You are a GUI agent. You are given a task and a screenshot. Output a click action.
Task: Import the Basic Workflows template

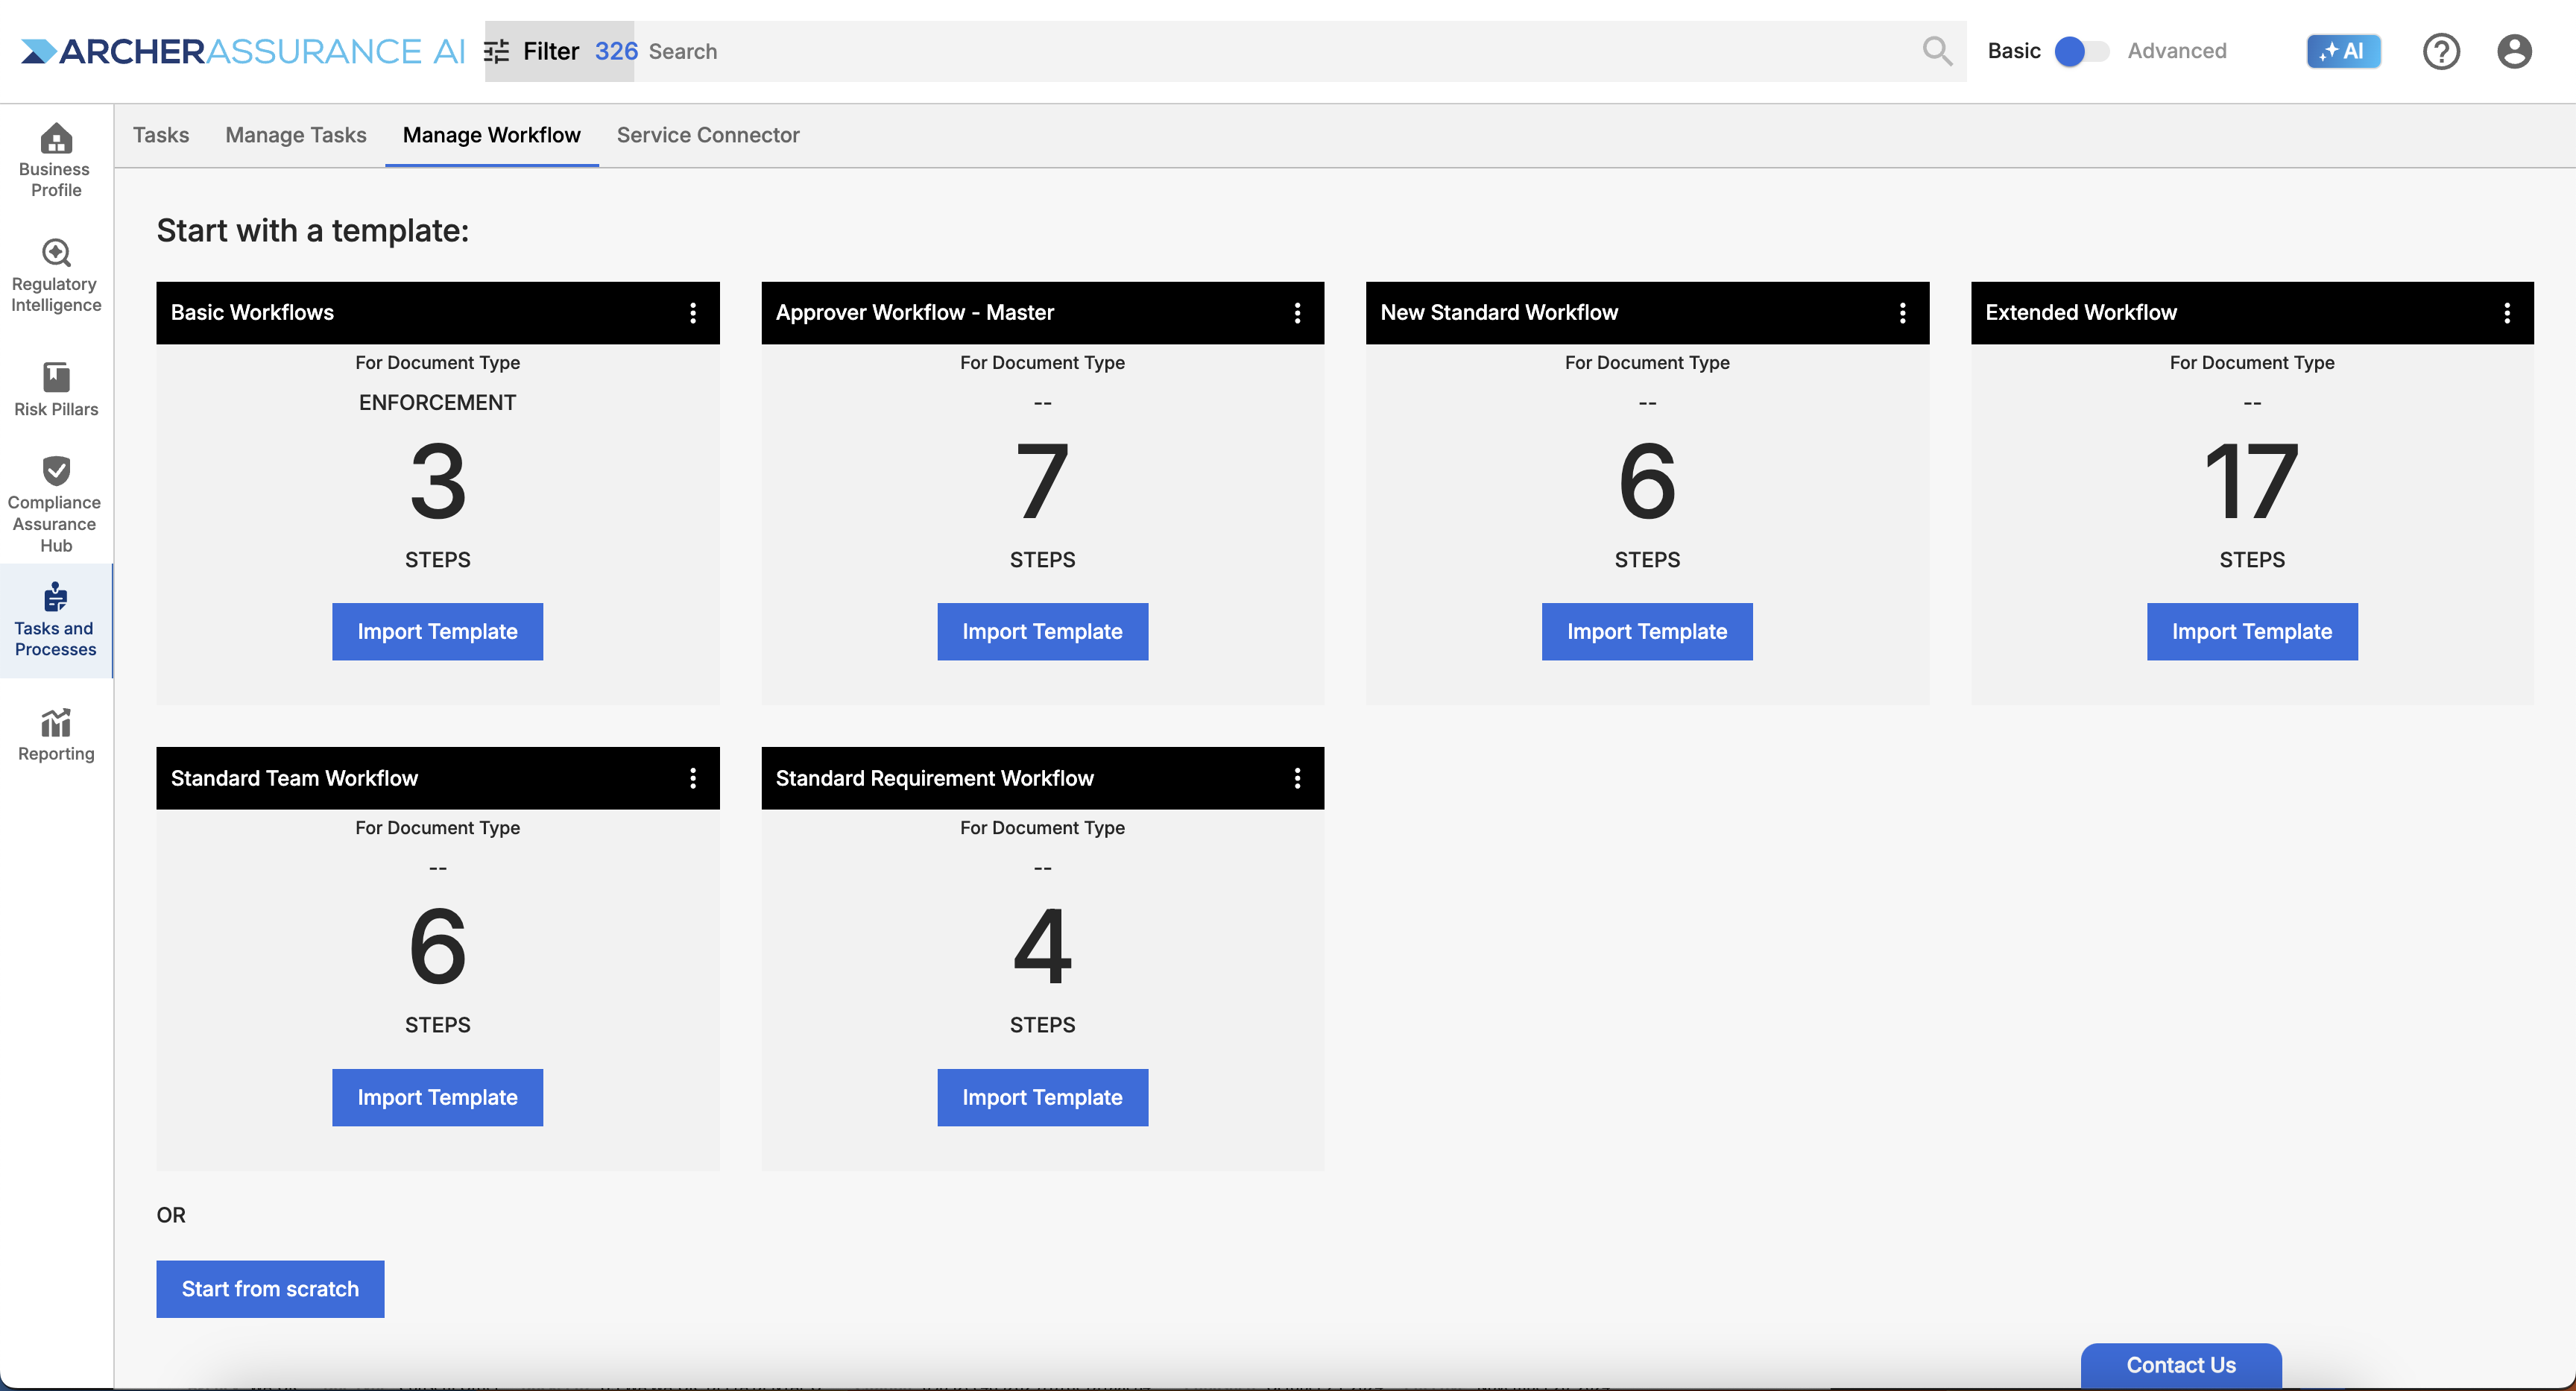point(437,631)
